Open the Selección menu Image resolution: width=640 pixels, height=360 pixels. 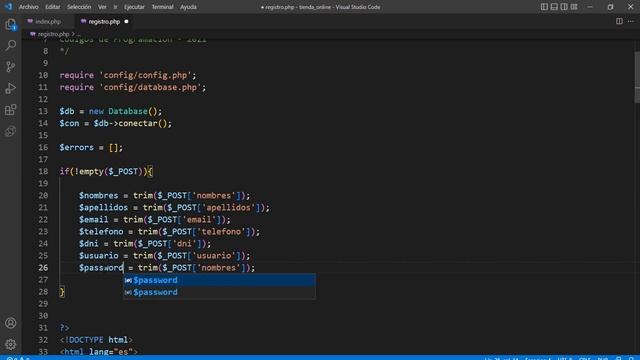coord(79,7)
